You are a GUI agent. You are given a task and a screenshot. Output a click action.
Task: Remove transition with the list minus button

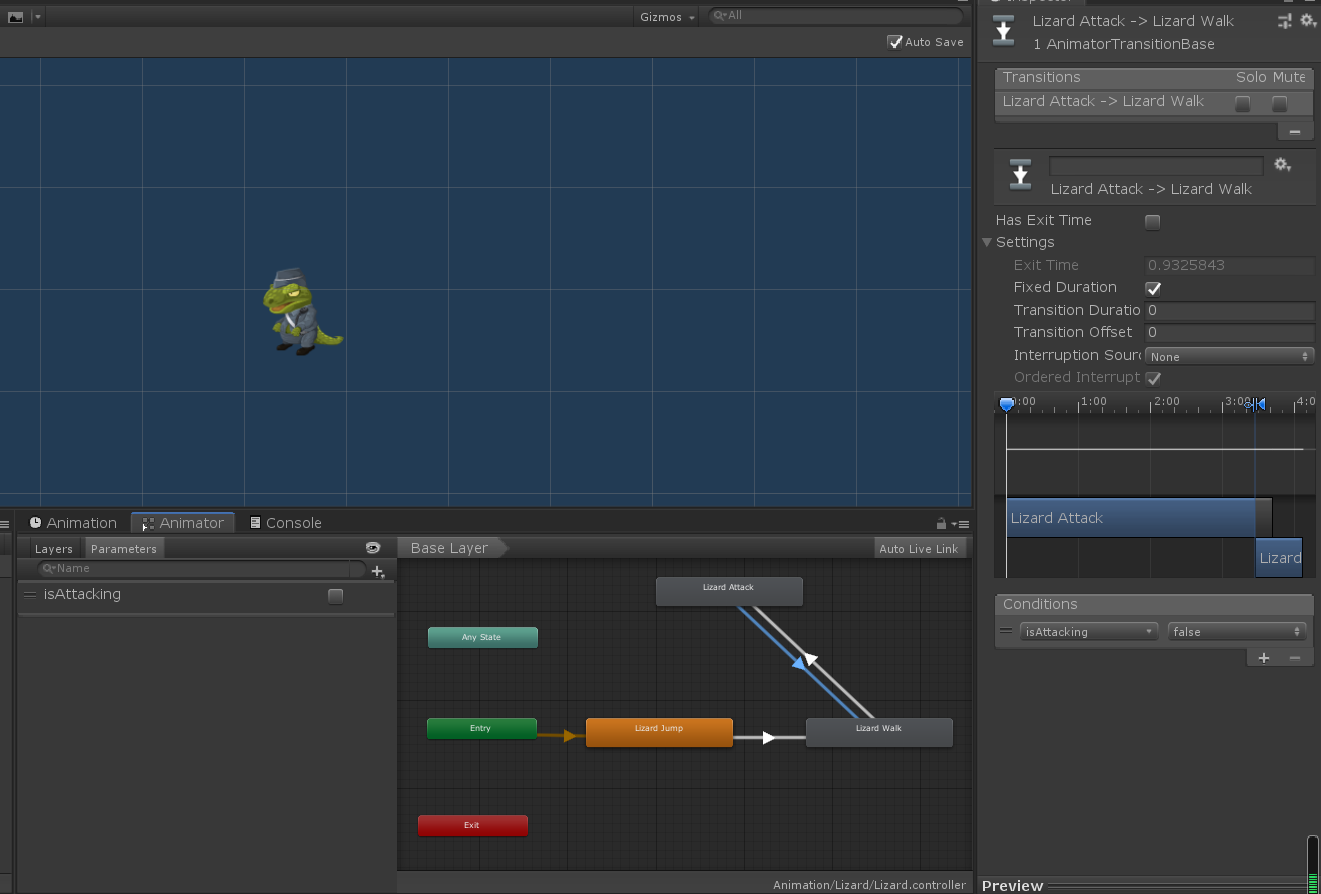1295,131
